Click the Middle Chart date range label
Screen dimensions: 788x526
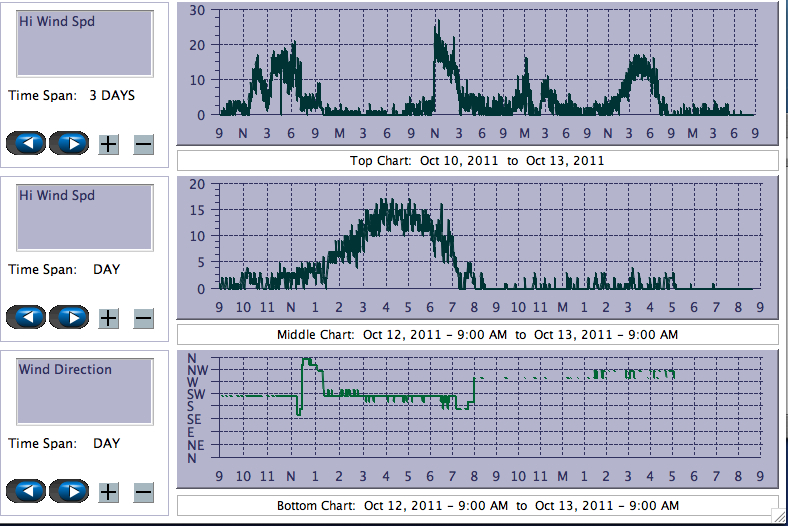(x=477, y=334)
